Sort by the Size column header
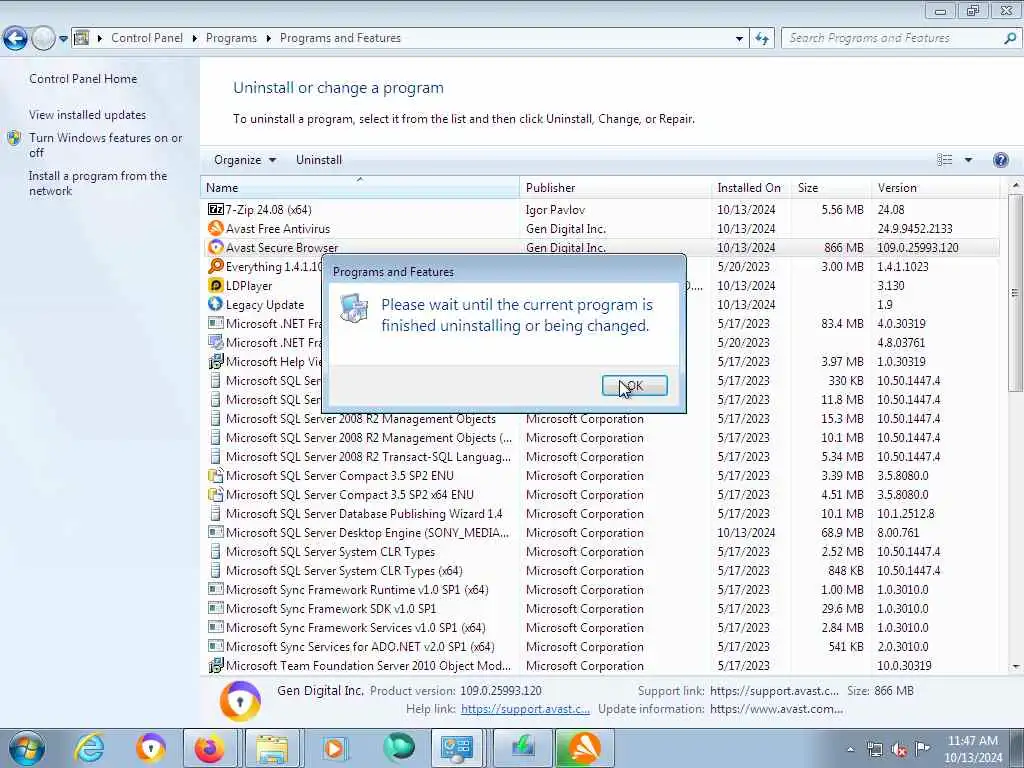 [x=831, y=187]
